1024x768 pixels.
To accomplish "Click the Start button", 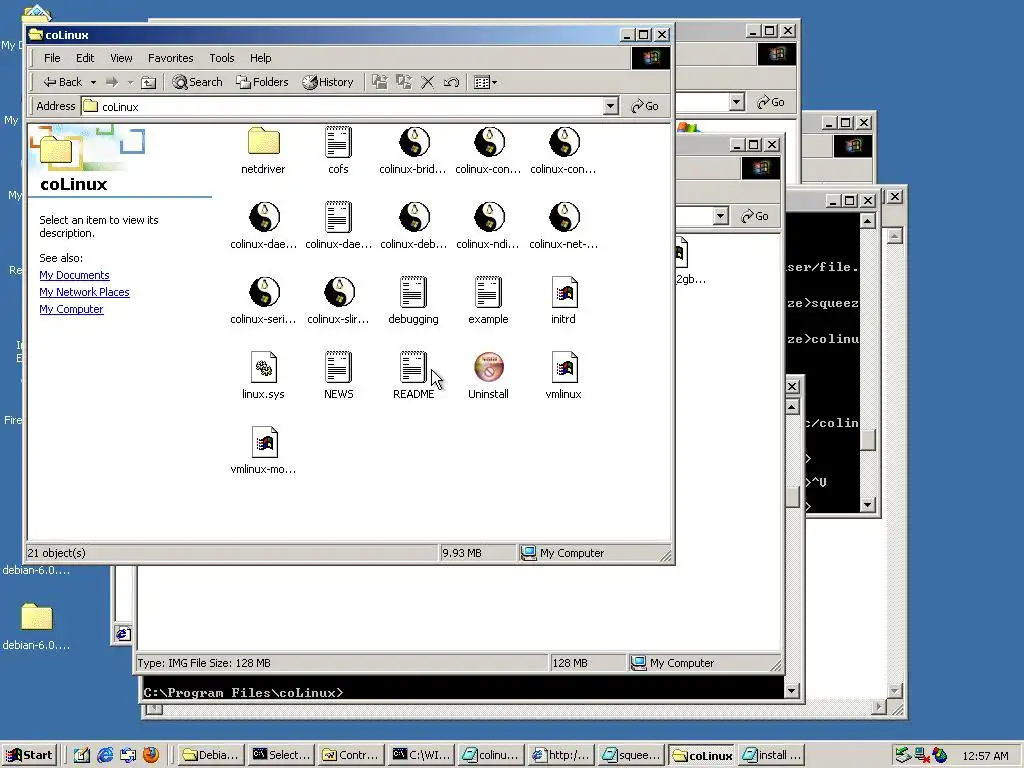I will point(29,755).
